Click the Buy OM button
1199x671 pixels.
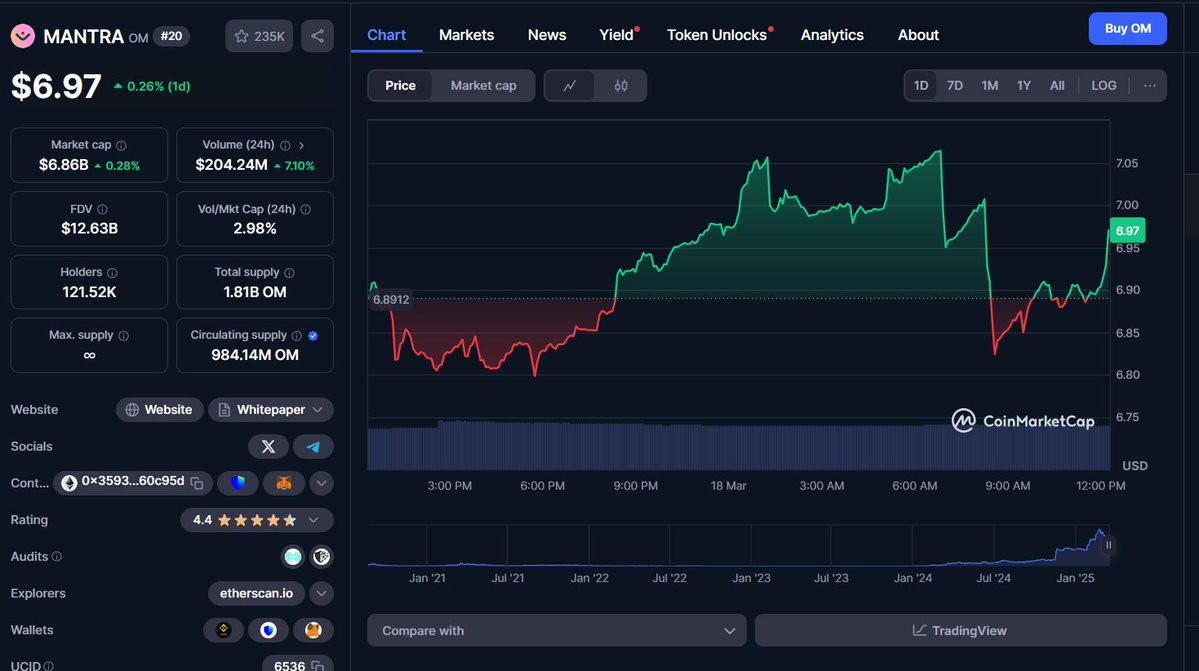(x=1127, y=28)
